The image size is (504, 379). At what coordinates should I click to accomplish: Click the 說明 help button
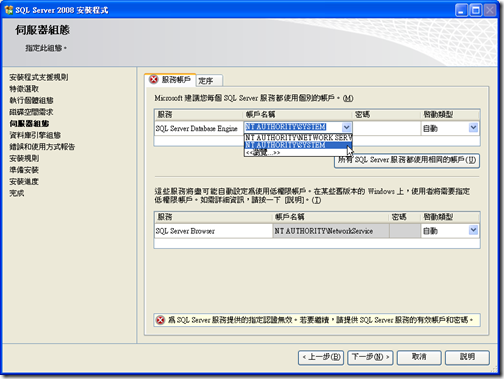click(x=467, y=357)
